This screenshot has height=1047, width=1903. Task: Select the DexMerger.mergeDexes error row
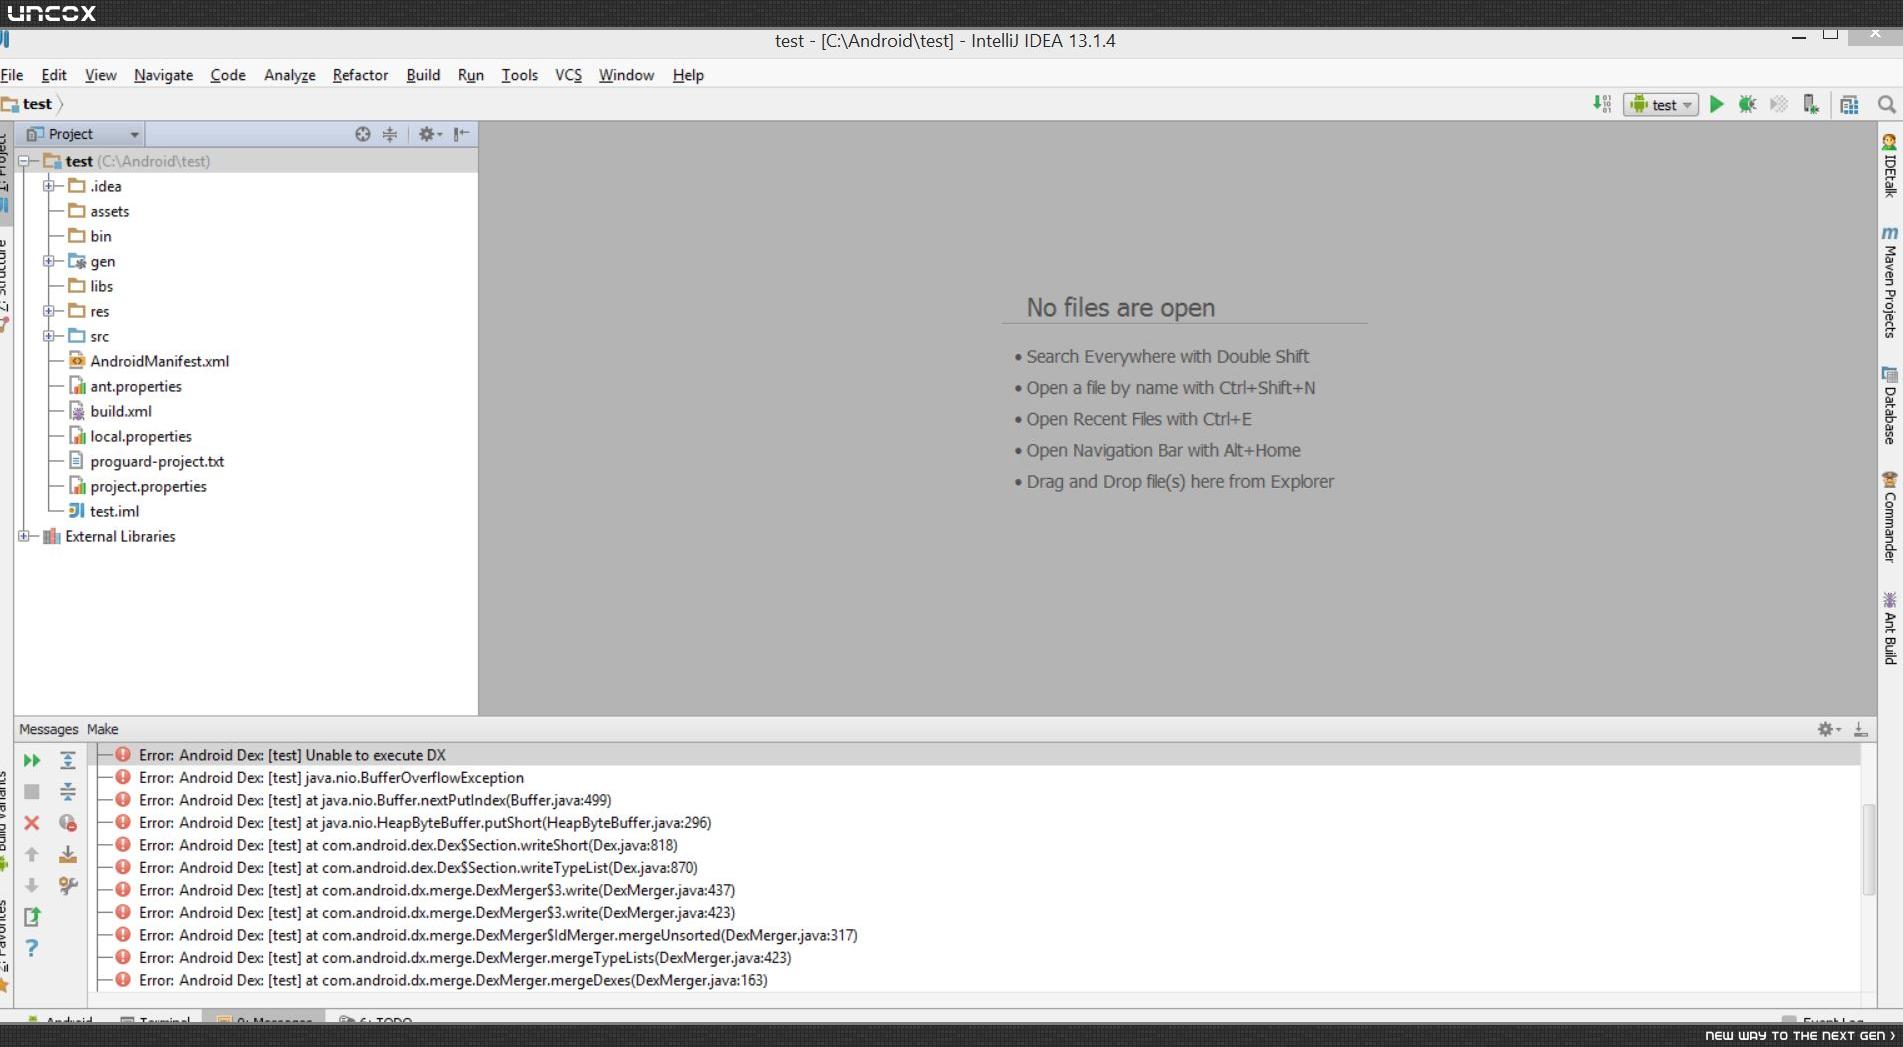tap(978, 980)
